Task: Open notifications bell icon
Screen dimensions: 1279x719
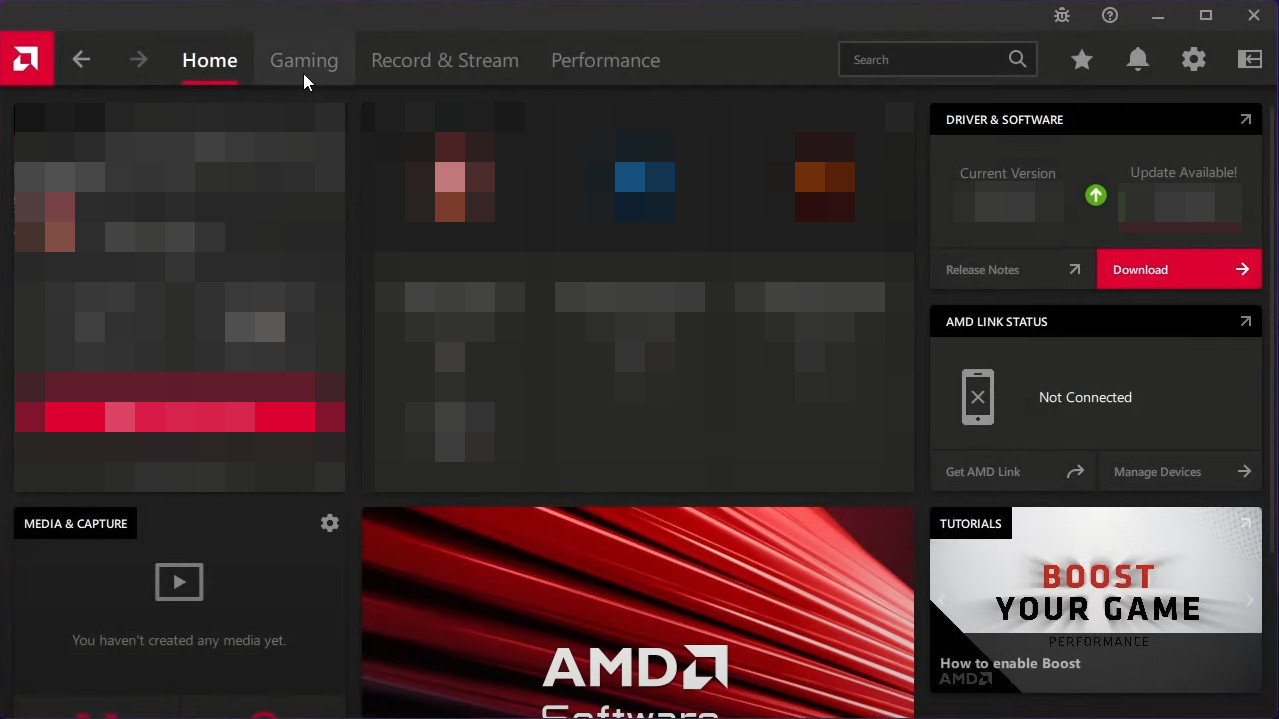Action: 1137,60
